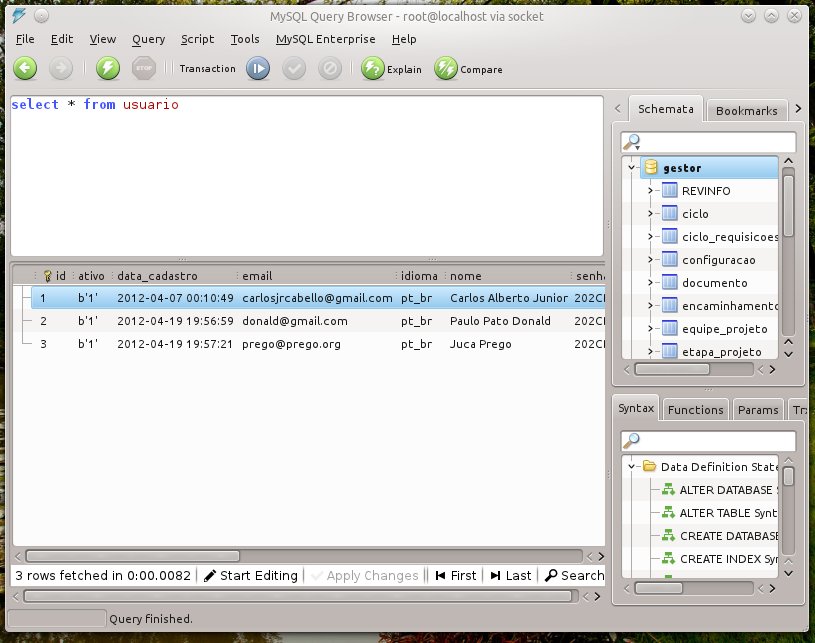Click the gestor database icon

651,167
